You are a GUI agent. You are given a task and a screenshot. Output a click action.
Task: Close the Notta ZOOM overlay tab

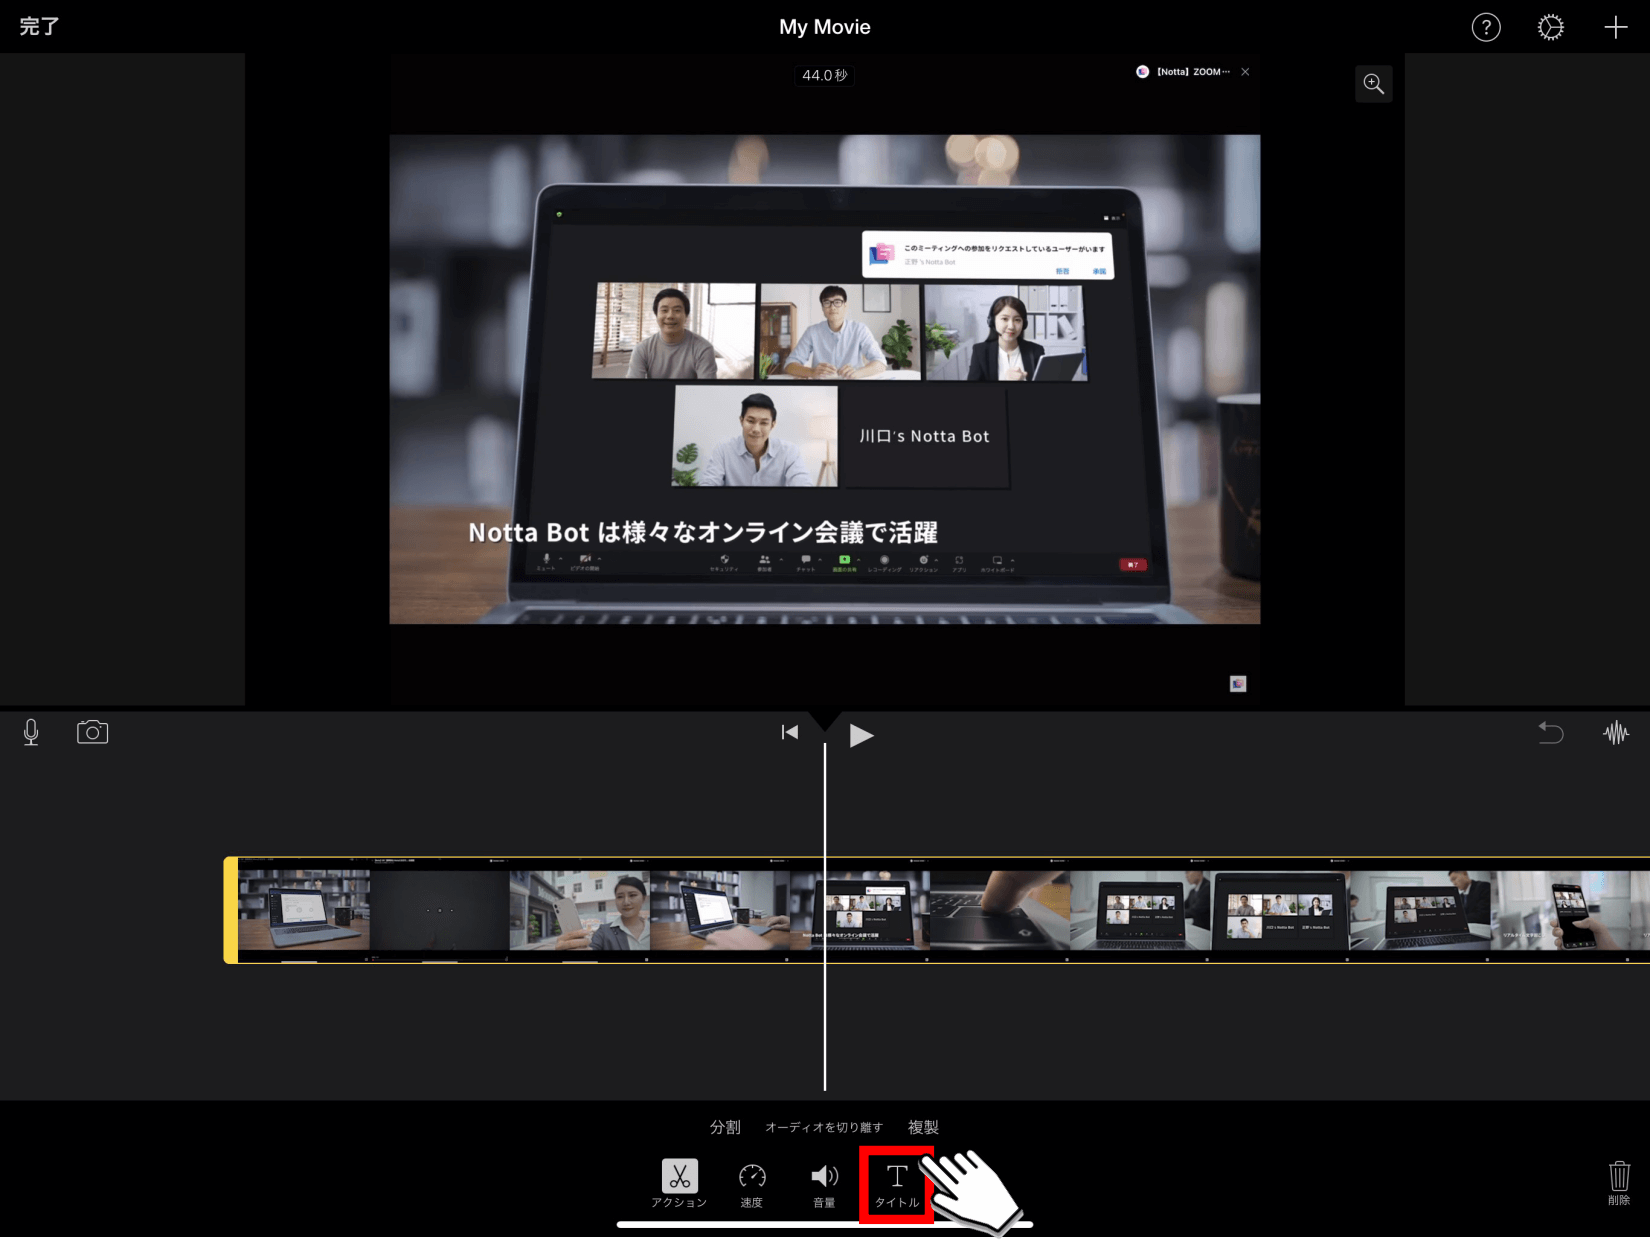pos(1245,72)
